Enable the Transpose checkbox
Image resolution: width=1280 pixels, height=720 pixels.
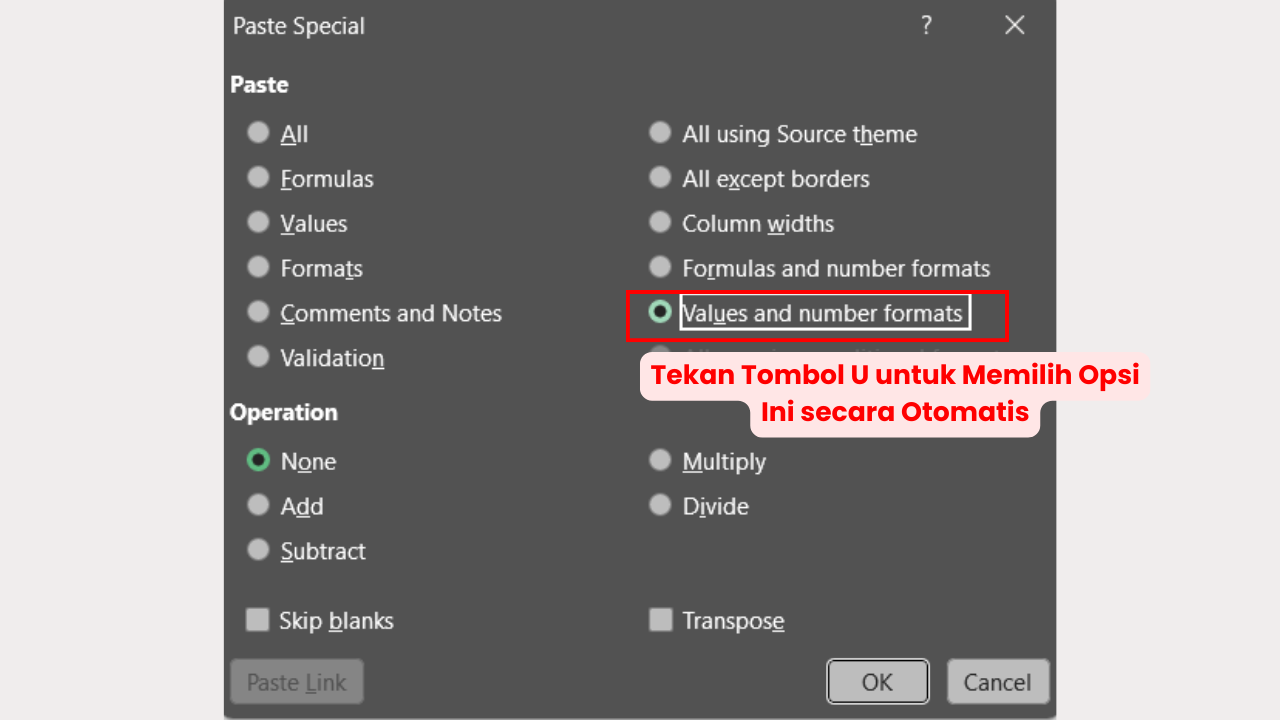point(660,619)
